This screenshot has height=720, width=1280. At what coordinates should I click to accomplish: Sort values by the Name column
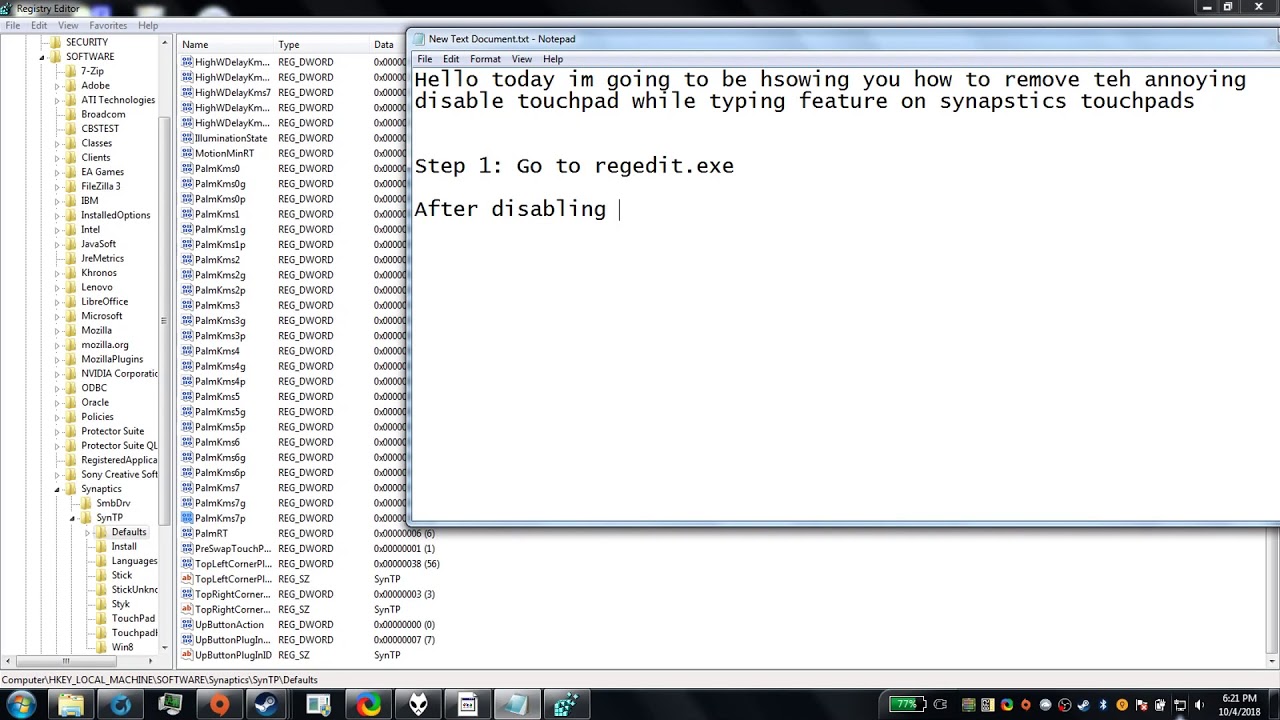tap(226, 44)
